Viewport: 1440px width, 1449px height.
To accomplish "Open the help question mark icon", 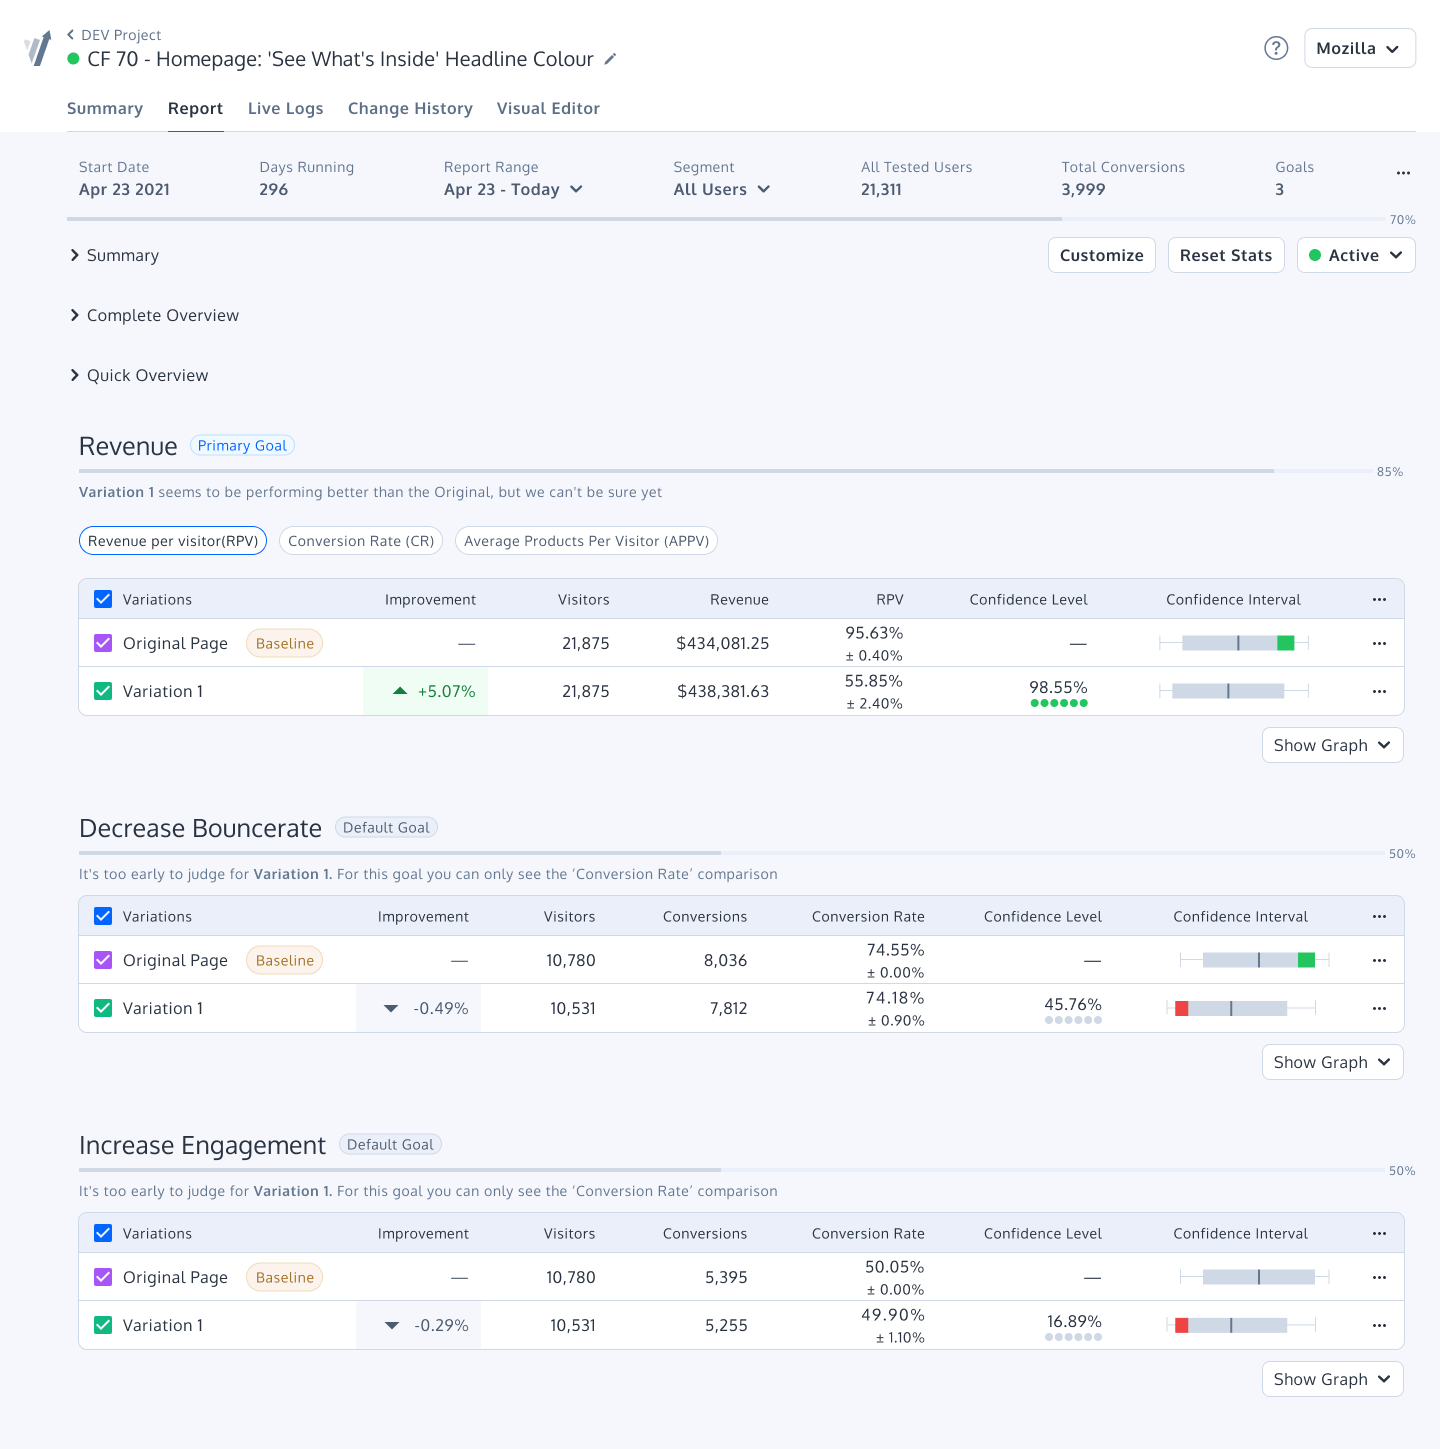I will point(1276,48).
